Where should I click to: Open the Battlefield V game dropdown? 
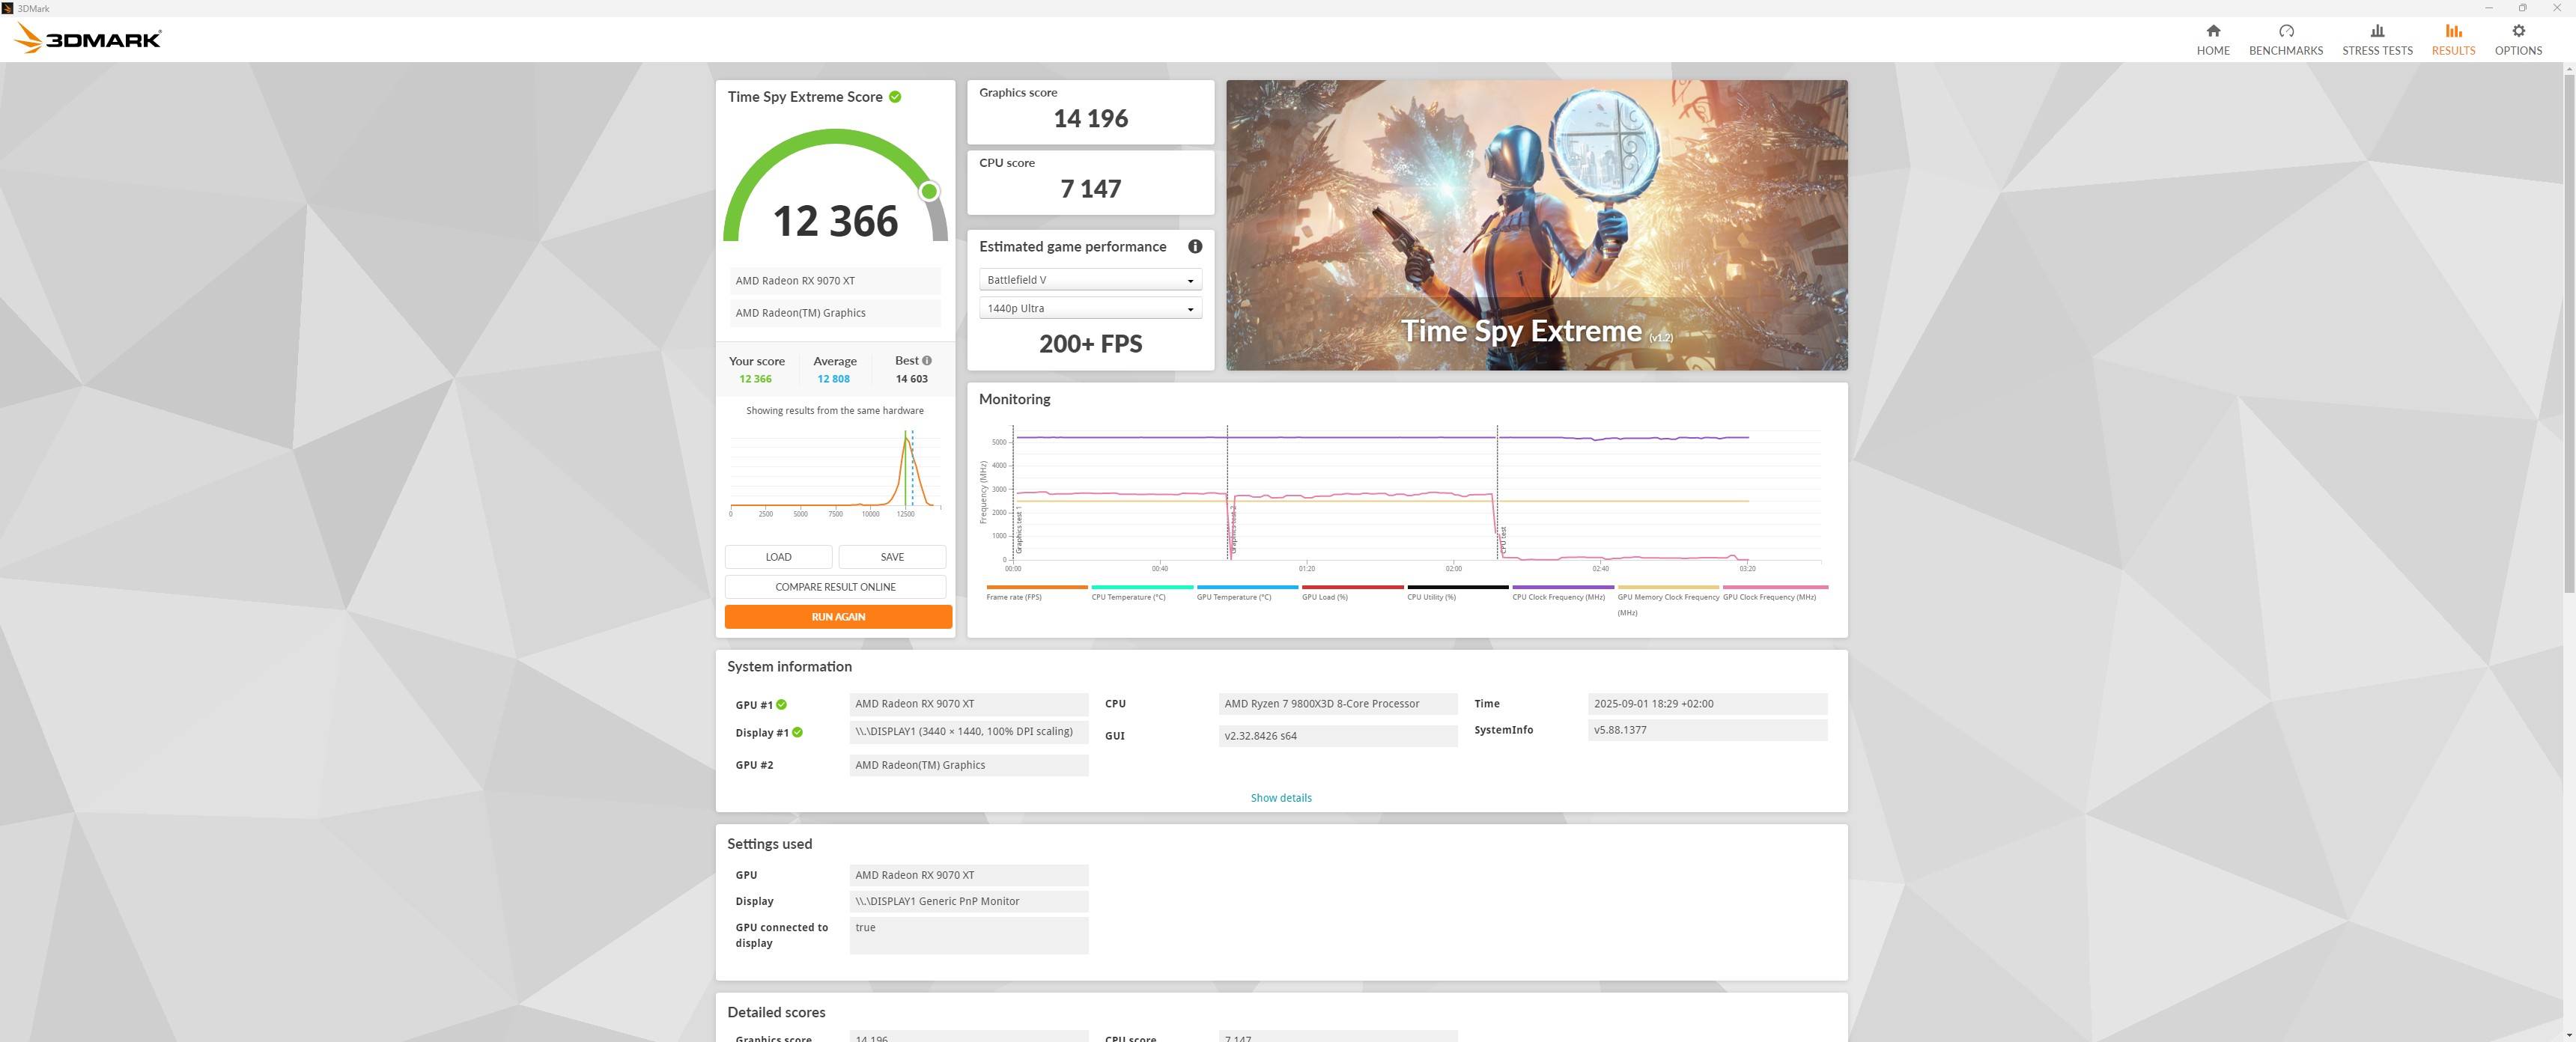coord(1089,281)
